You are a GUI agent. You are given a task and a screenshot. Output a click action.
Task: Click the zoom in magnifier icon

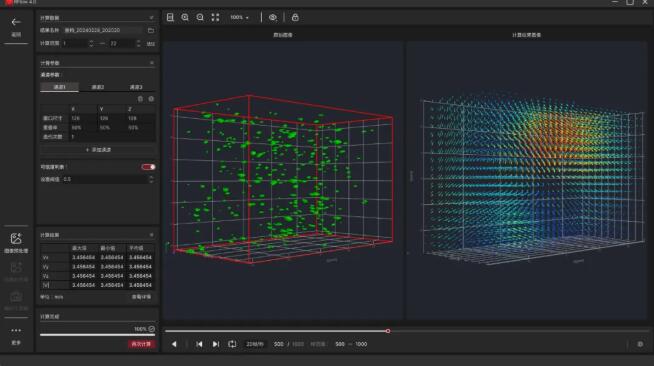click(x=185, y=17)
